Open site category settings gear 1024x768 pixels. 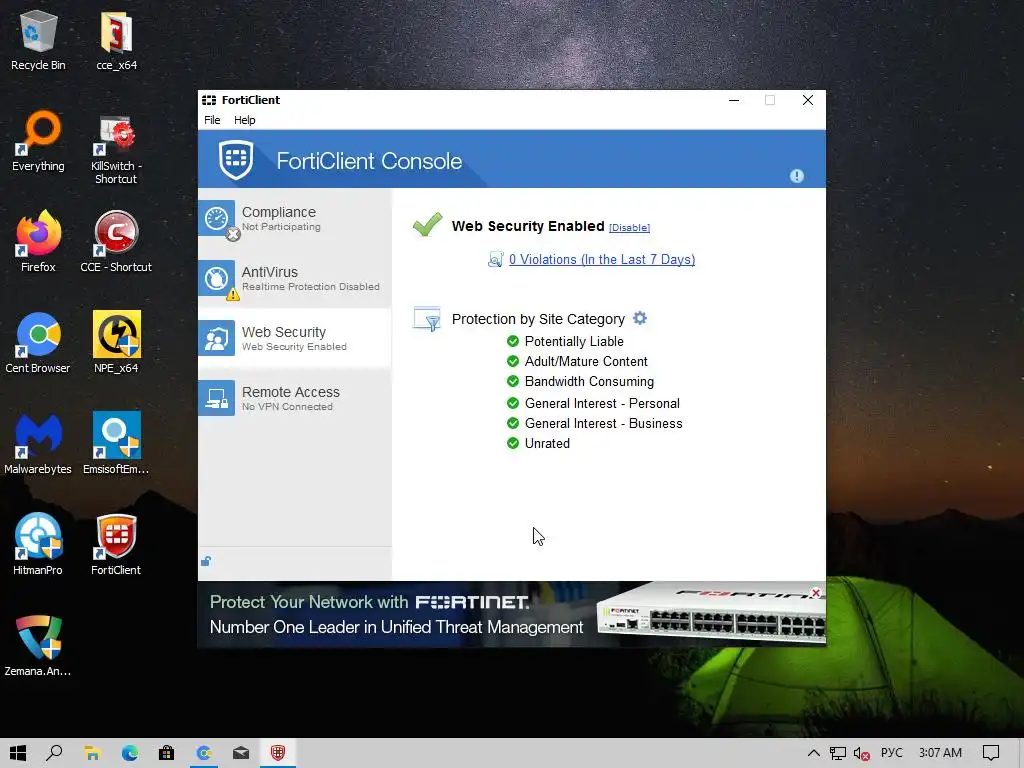(640, 318)
